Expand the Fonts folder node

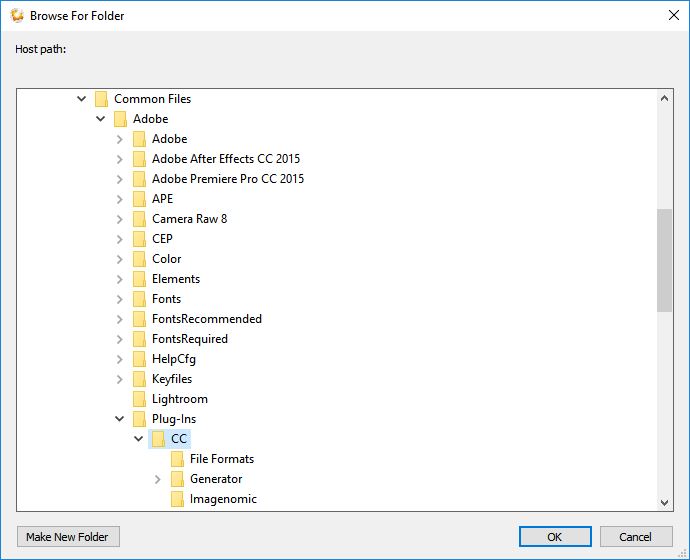pyautogui.click(x=120, y=299)
